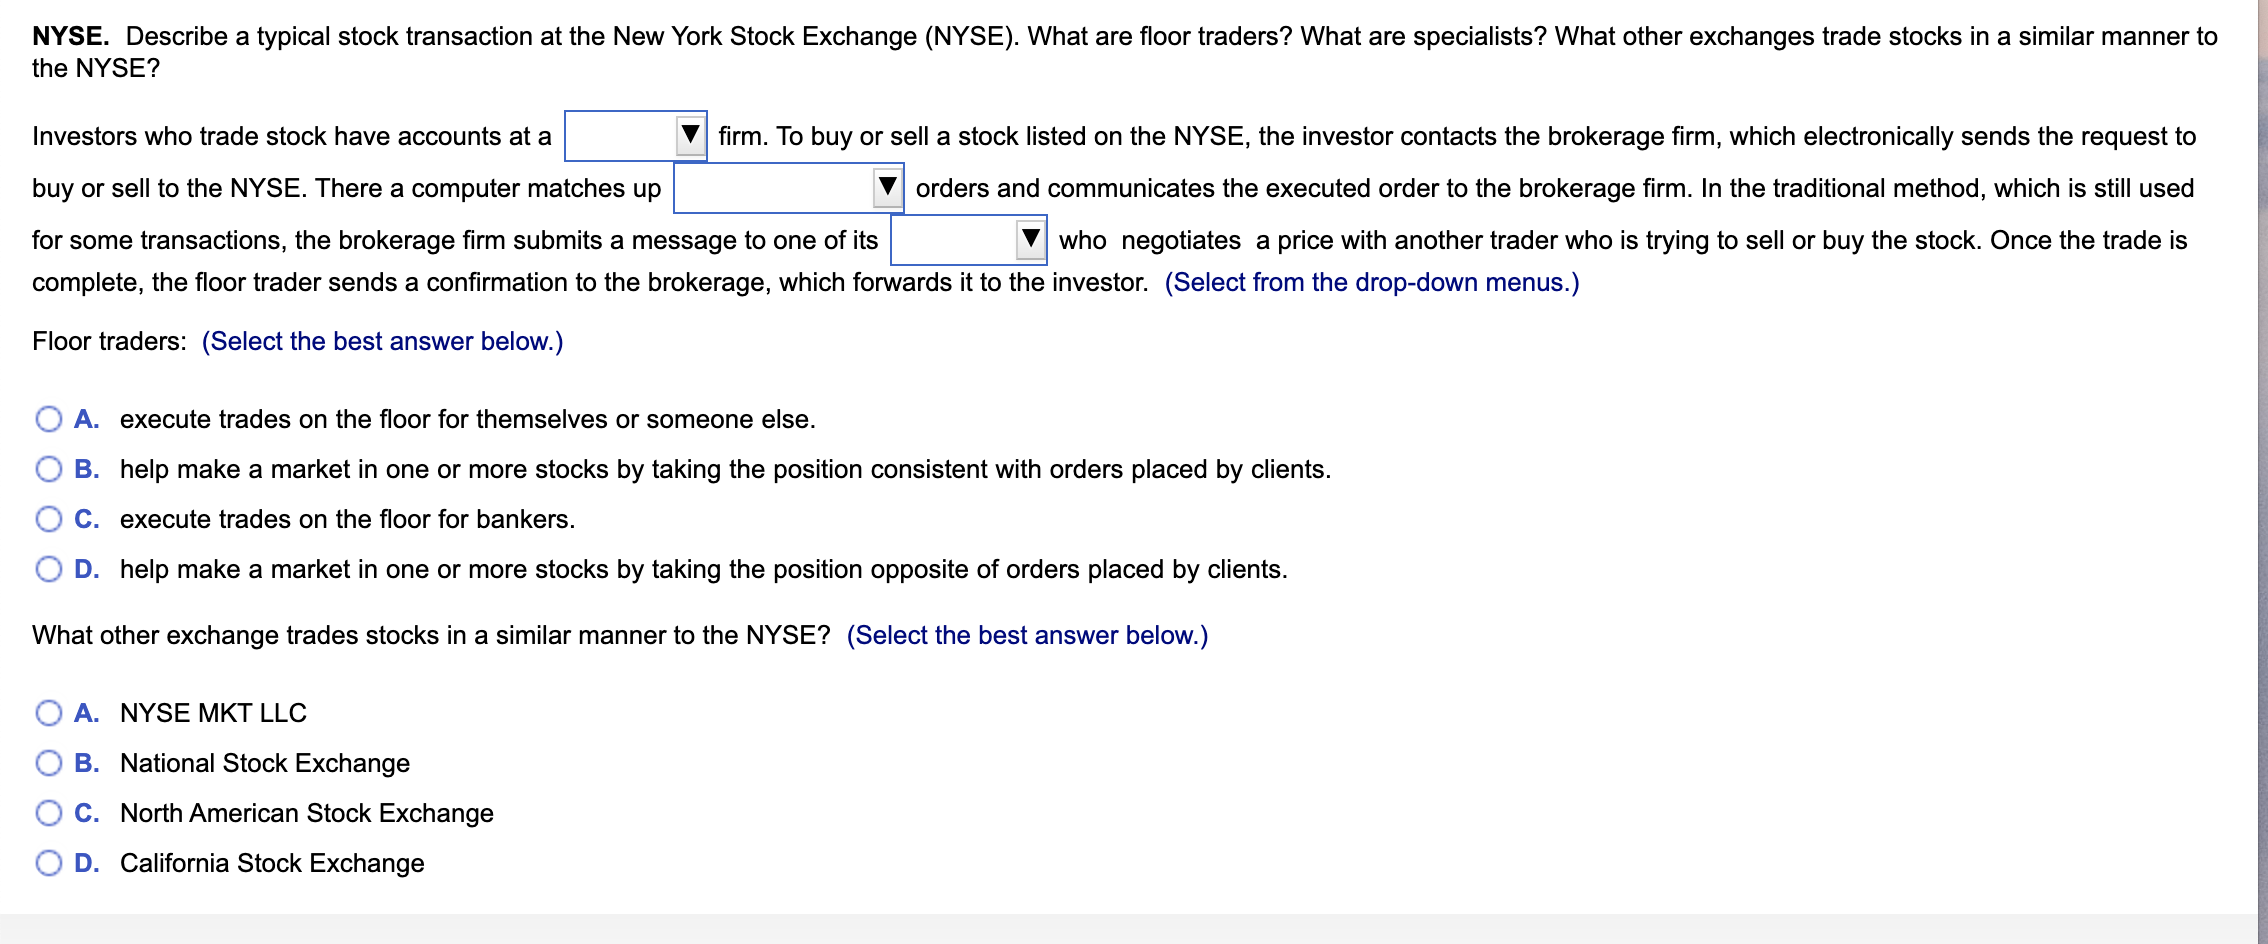
Task: Click Select the best answer below after Floor traders
Action: pyautogui.click(x=383, y=342)
